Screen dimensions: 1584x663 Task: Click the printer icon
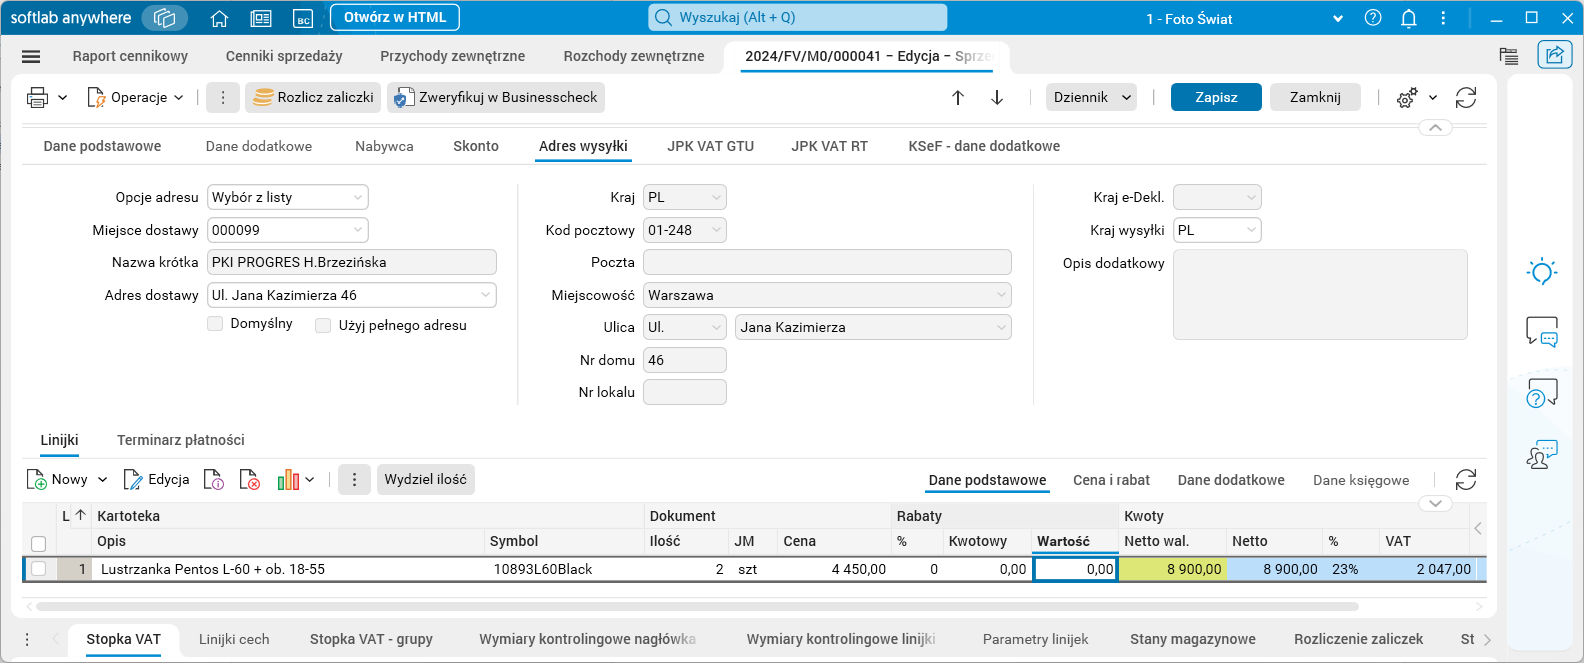(38, 97)
